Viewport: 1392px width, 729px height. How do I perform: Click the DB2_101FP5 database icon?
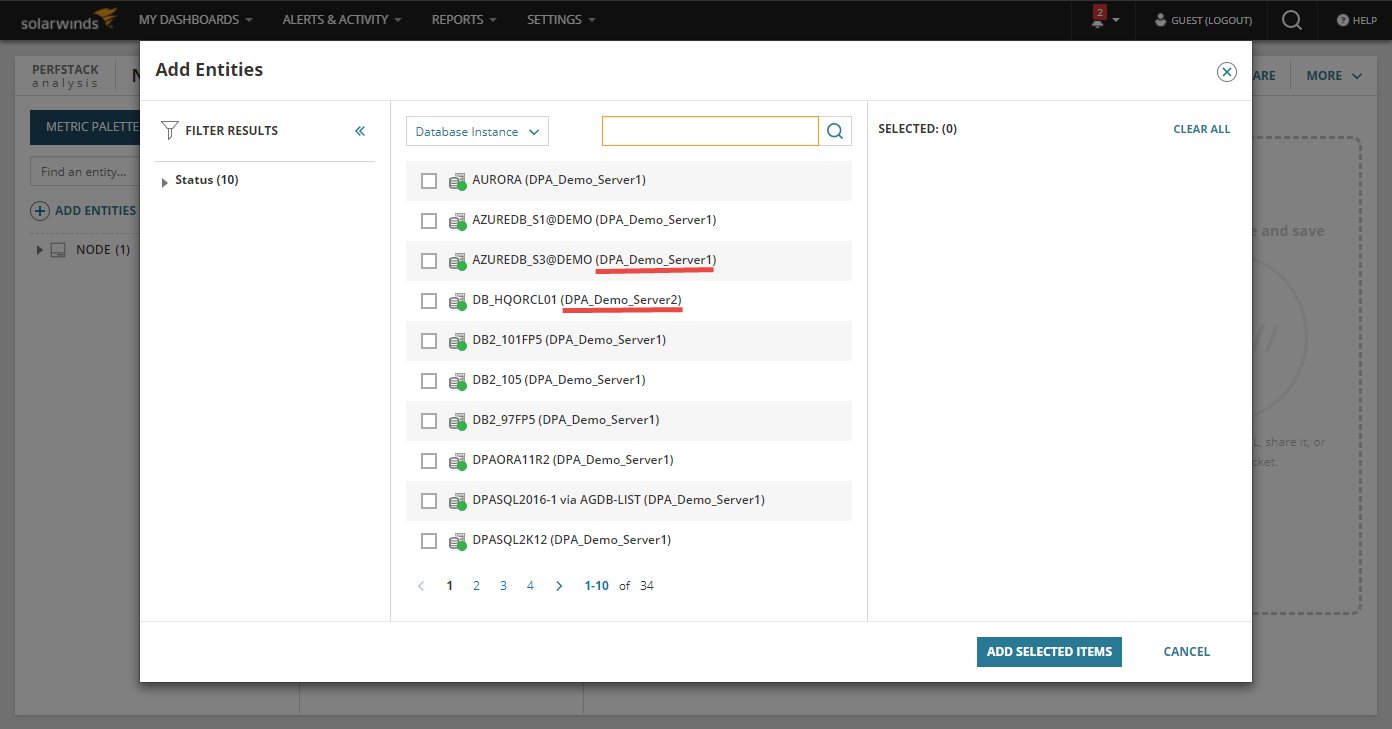coord(458,341)
